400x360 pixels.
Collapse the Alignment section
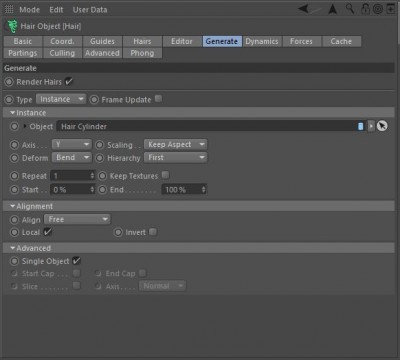point(13,206)
